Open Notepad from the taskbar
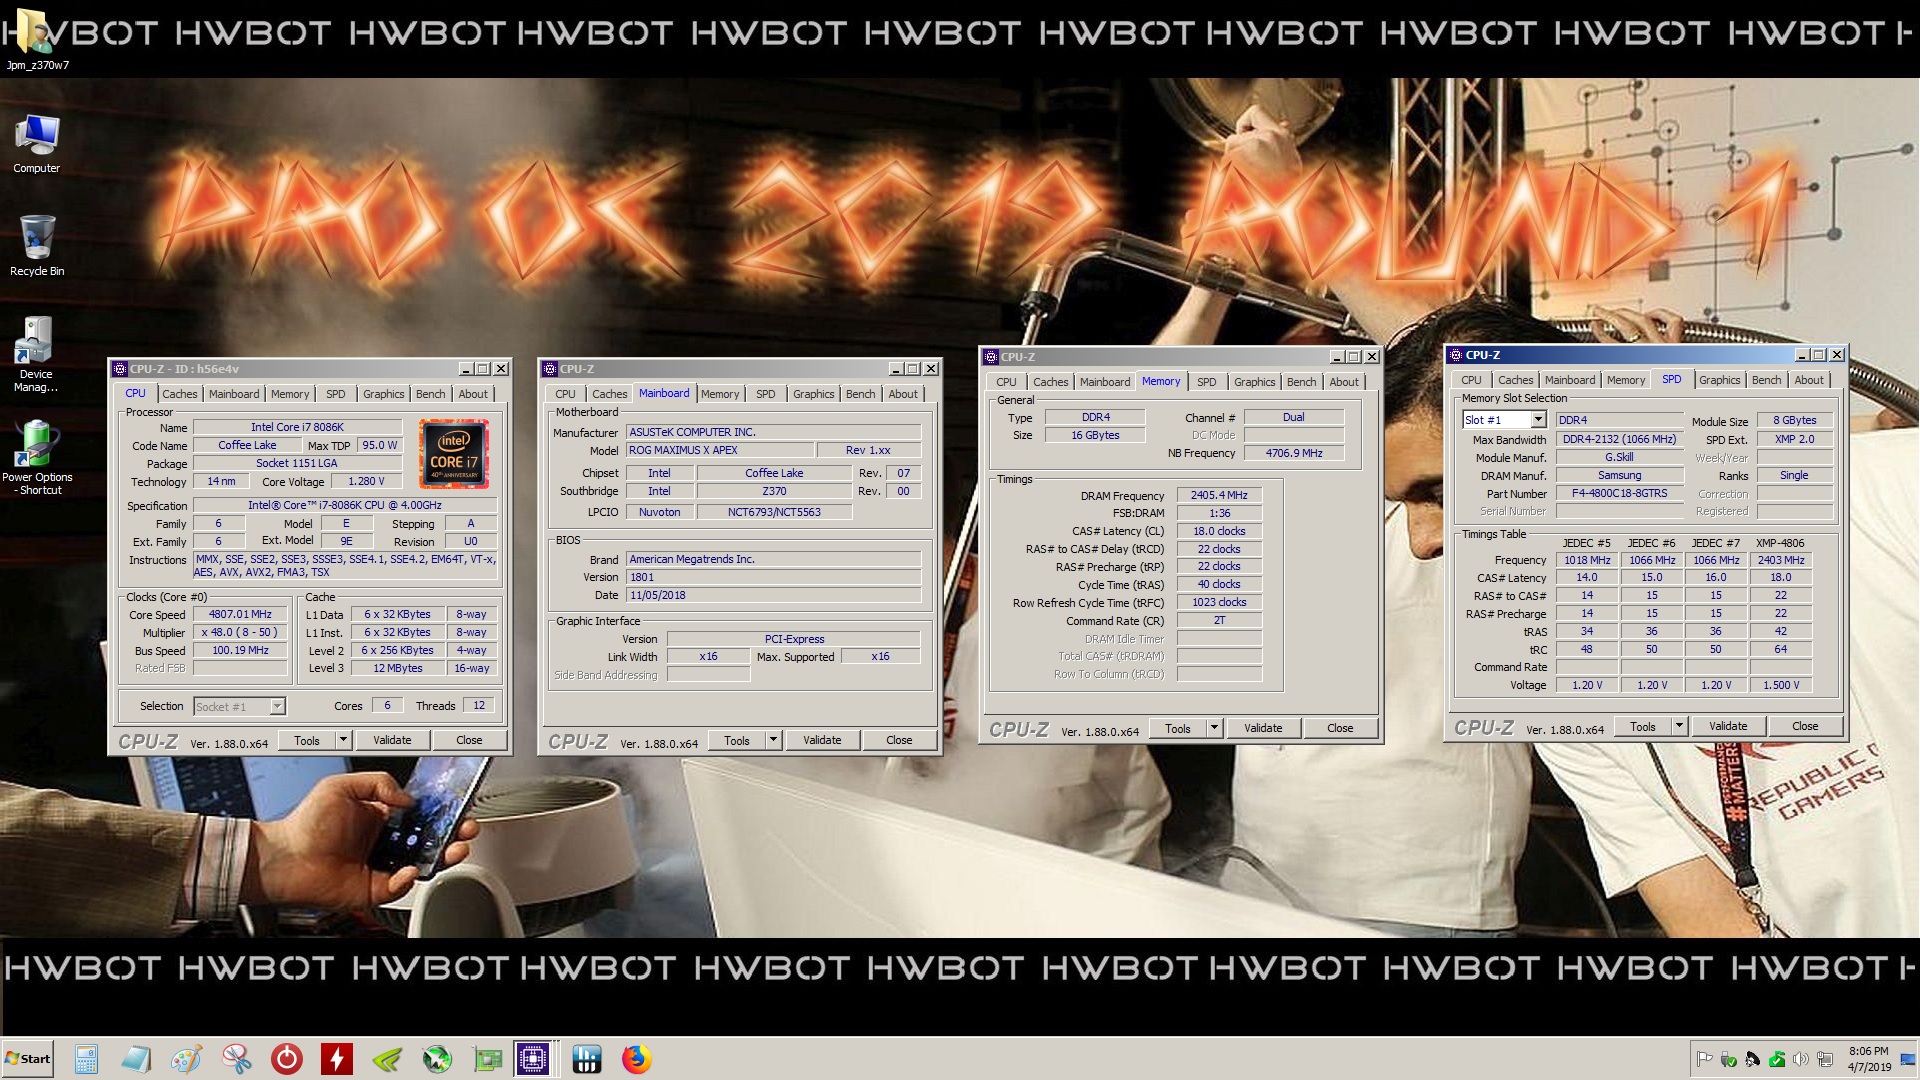1920x1080 pixels. [x=136, y=1059]
